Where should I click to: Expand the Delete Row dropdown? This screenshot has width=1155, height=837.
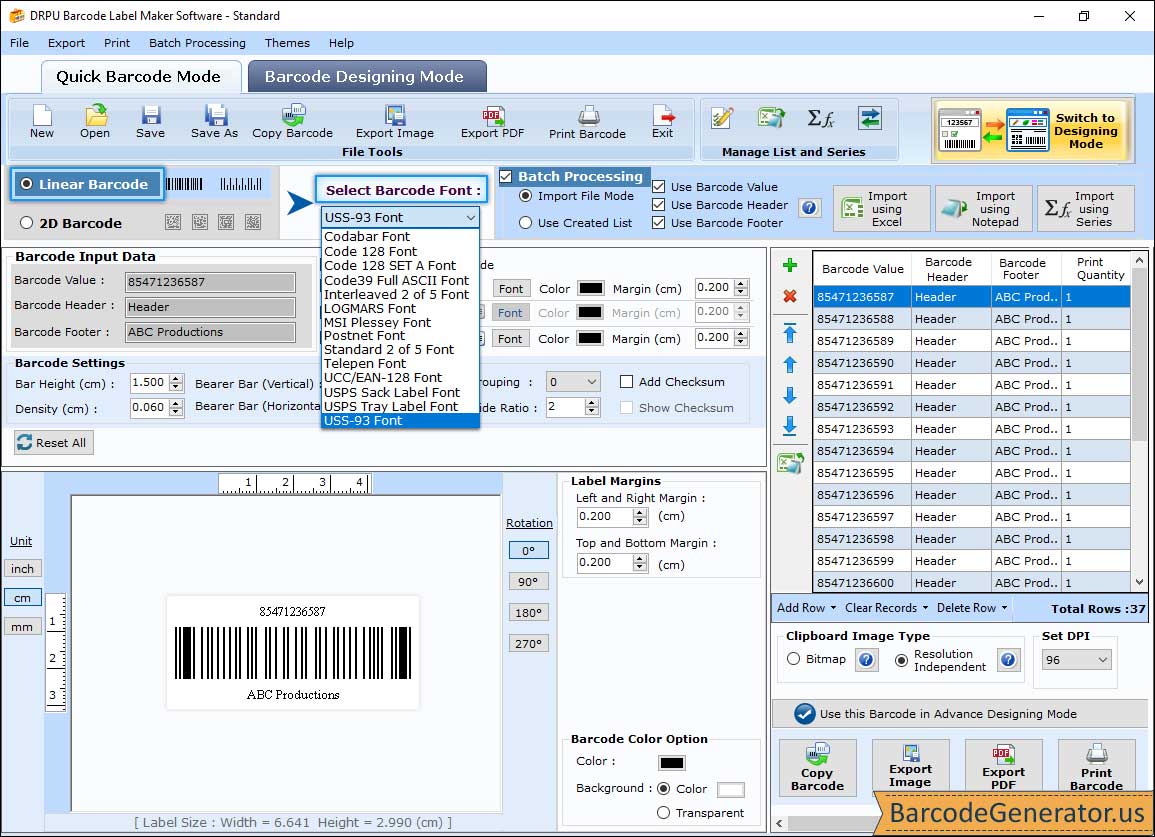tap(972, 608)
